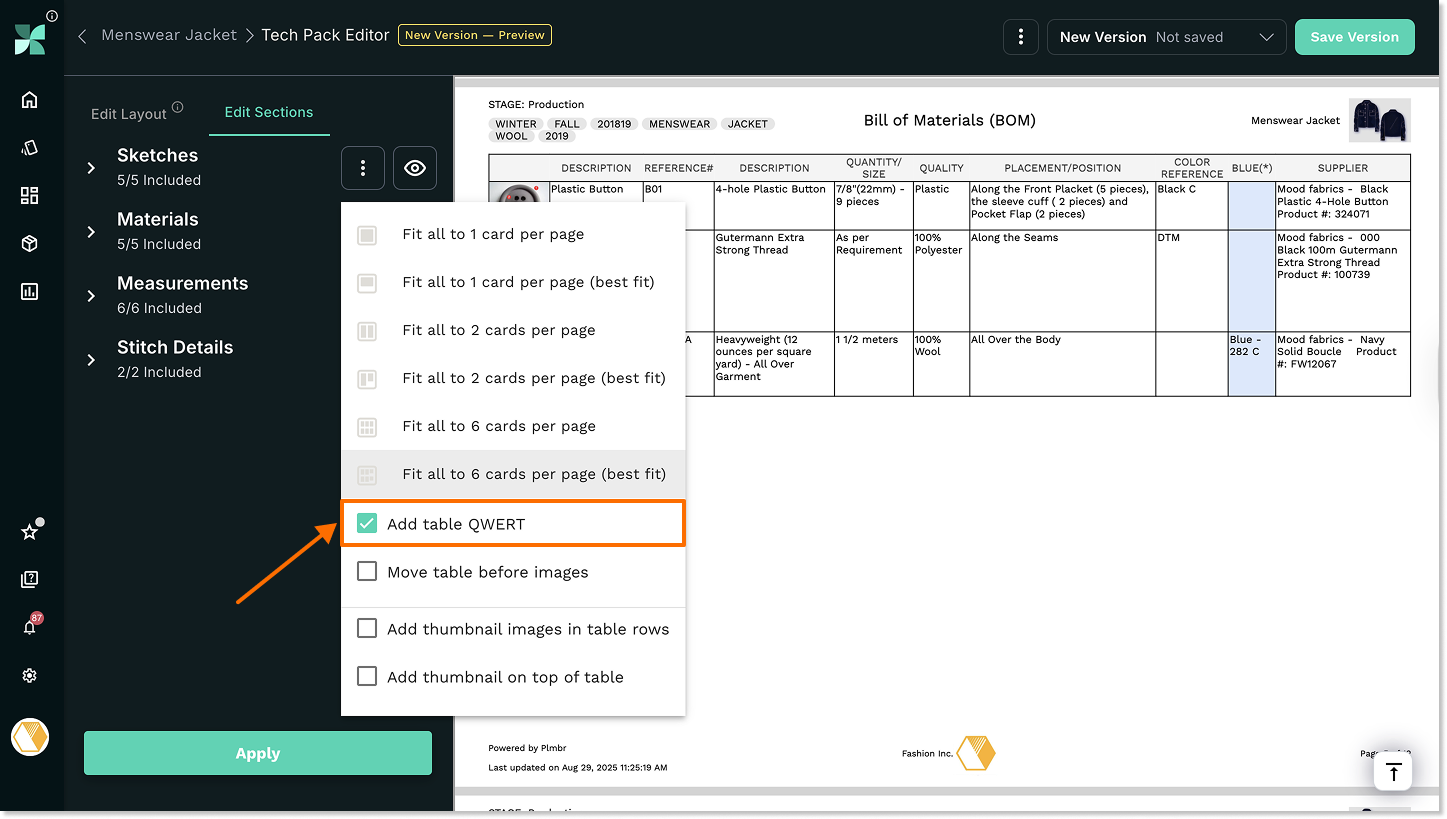Screen dimensions: 1447x819
Task: Open the settings gear in sidebar
Action: coord(29,676)
